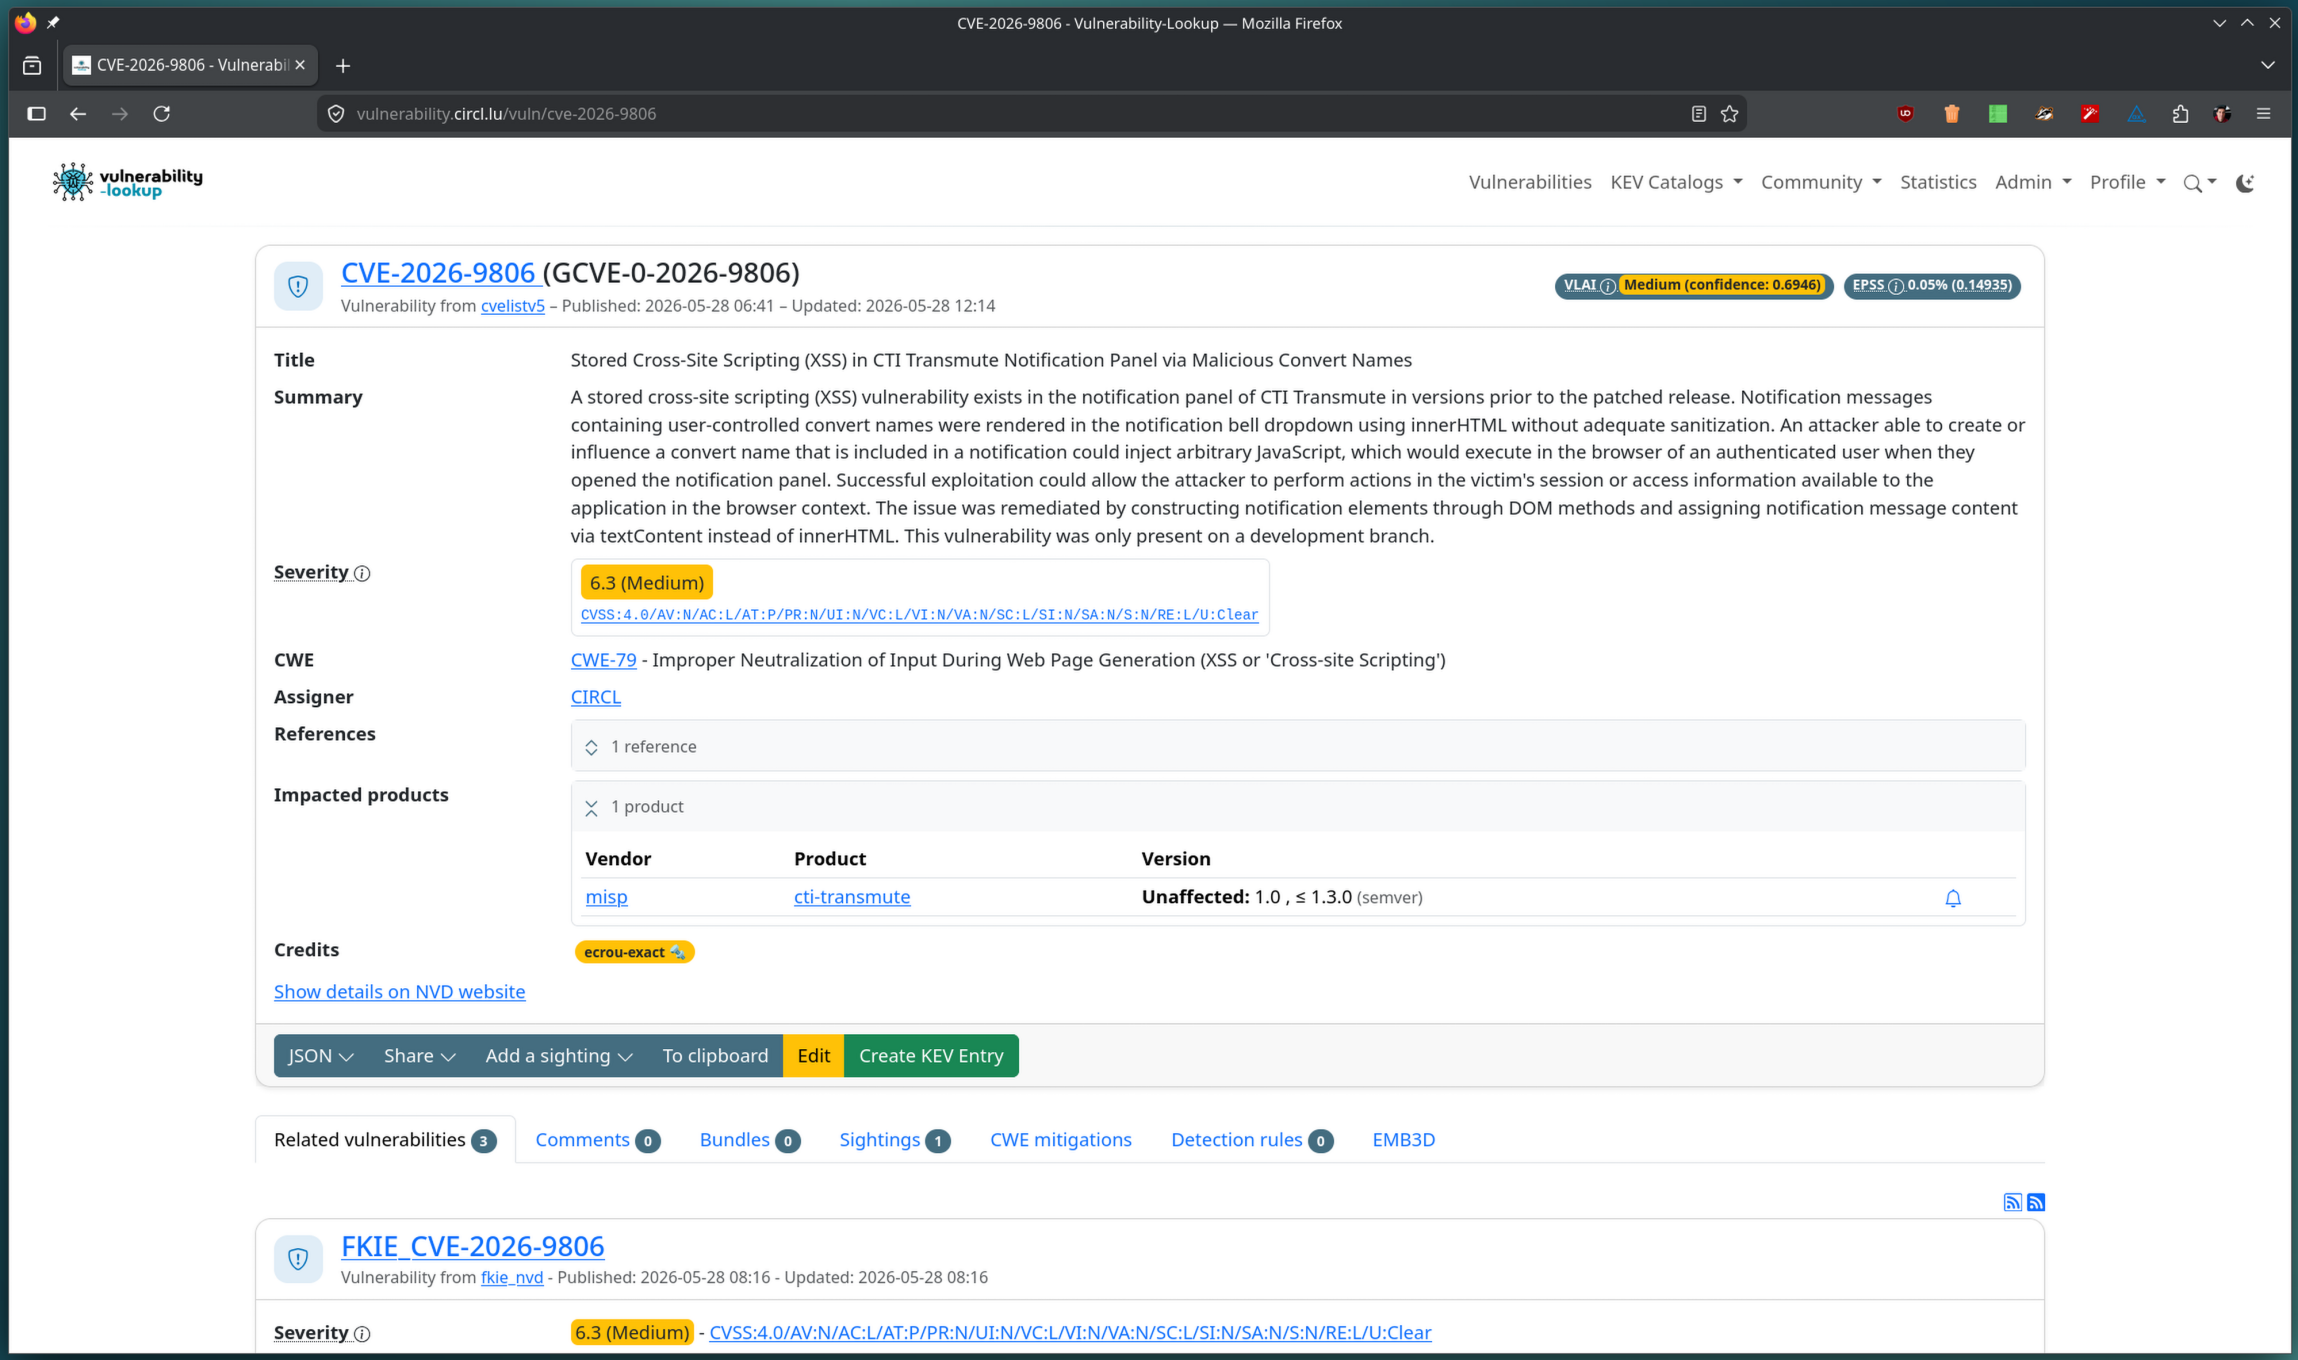Open the Admin dropdown menu
This screenshot has width=2298, height=1360.
[x=2032, y=182]
